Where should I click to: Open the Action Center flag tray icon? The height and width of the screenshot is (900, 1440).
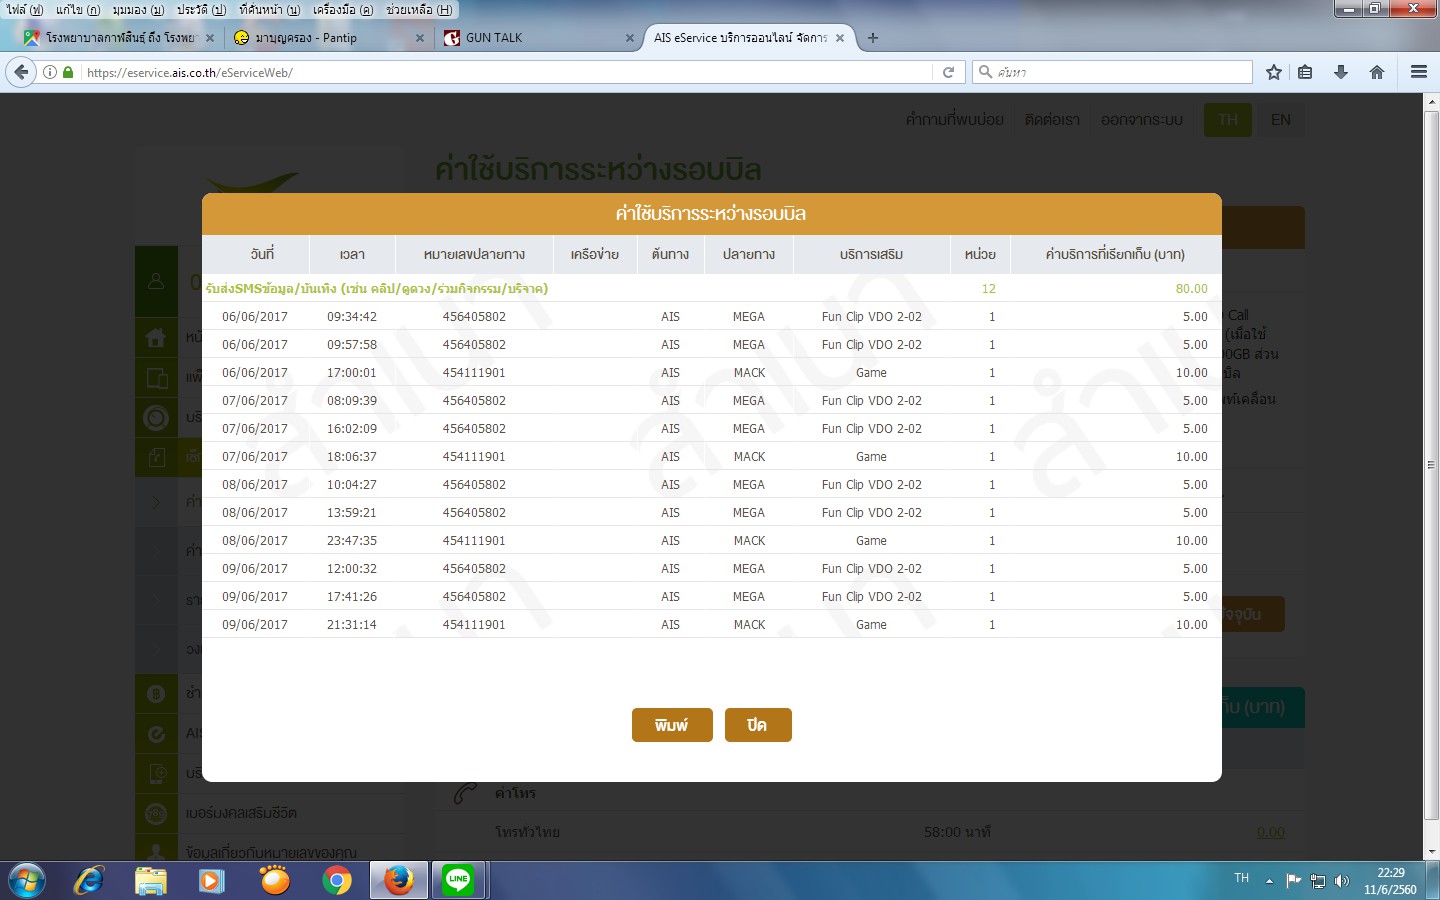pos(1294,881)
